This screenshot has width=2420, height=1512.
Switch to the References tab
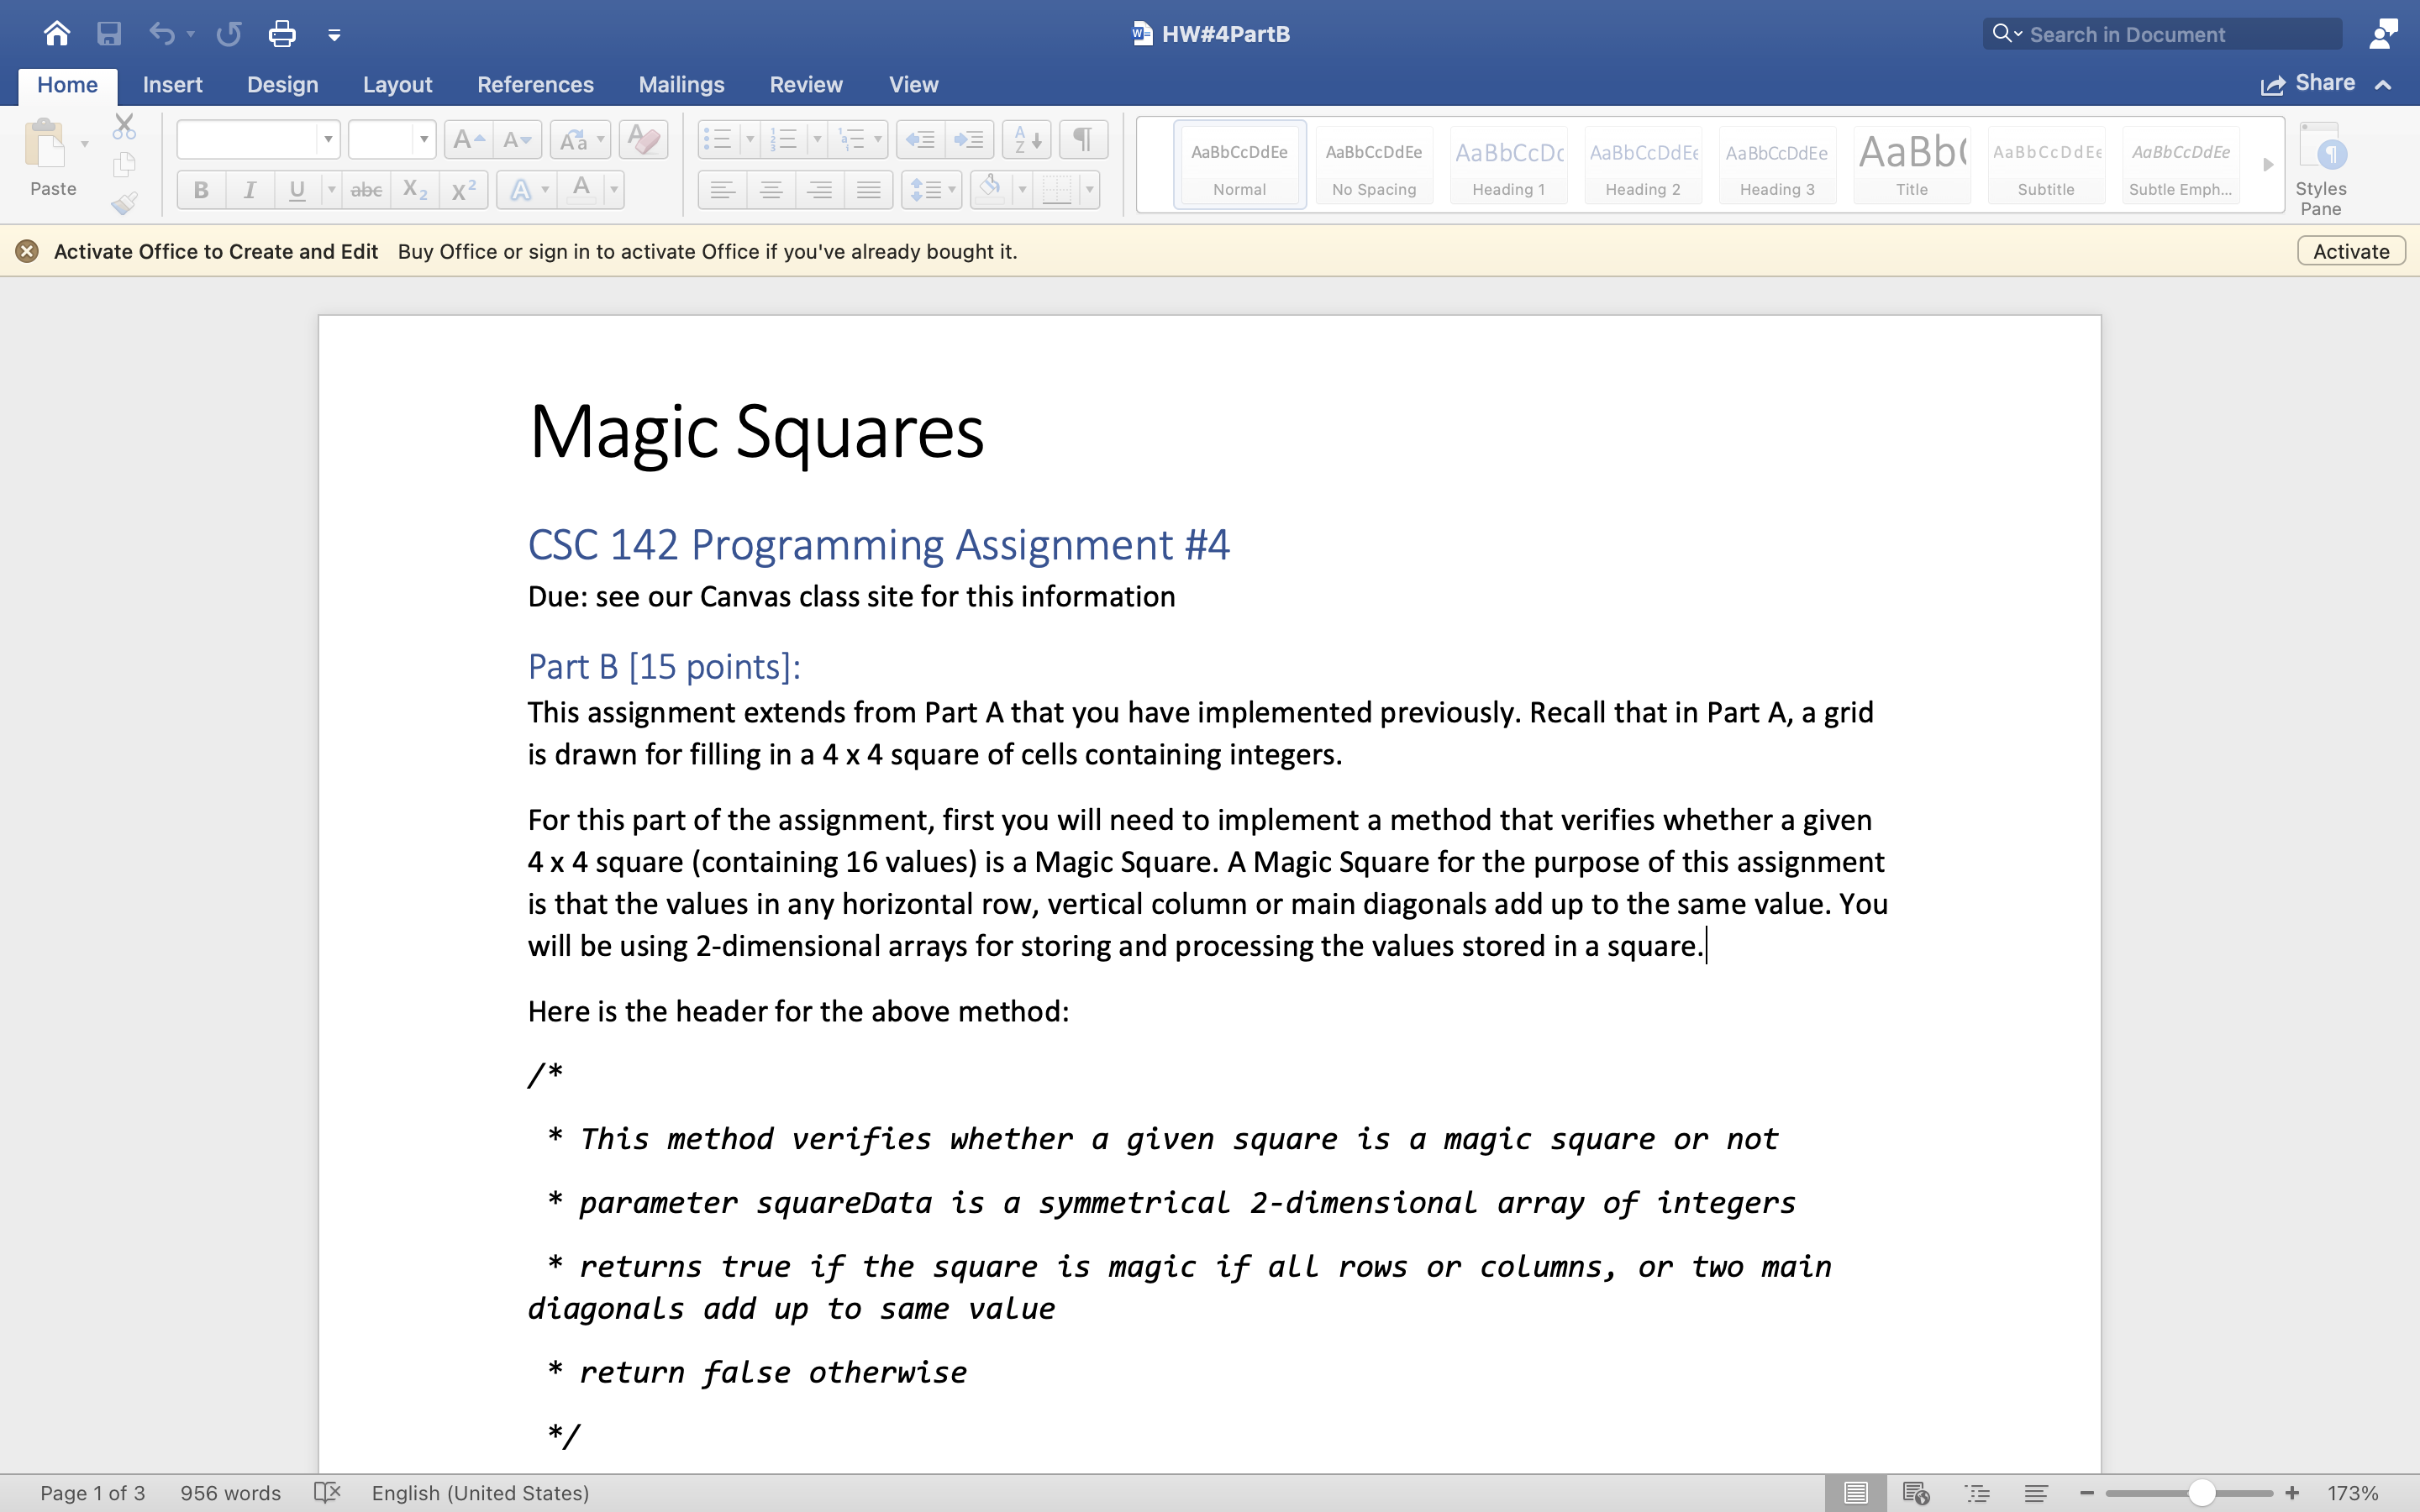pos(536,85)
